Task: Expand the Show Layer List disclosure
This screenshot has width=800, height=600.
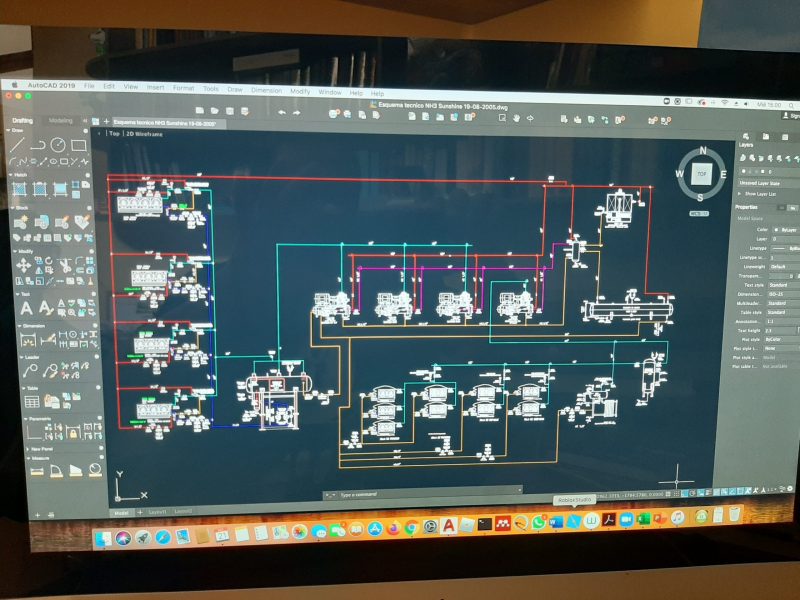Action: 741,195
